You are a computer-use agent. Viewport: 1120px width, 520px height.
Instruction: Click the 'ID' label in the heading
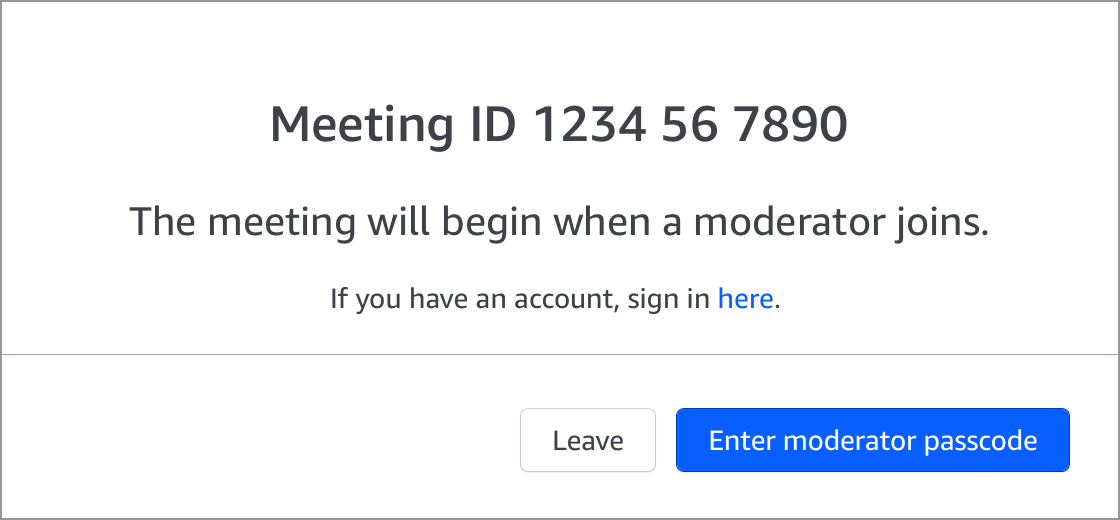pos(492,125)
